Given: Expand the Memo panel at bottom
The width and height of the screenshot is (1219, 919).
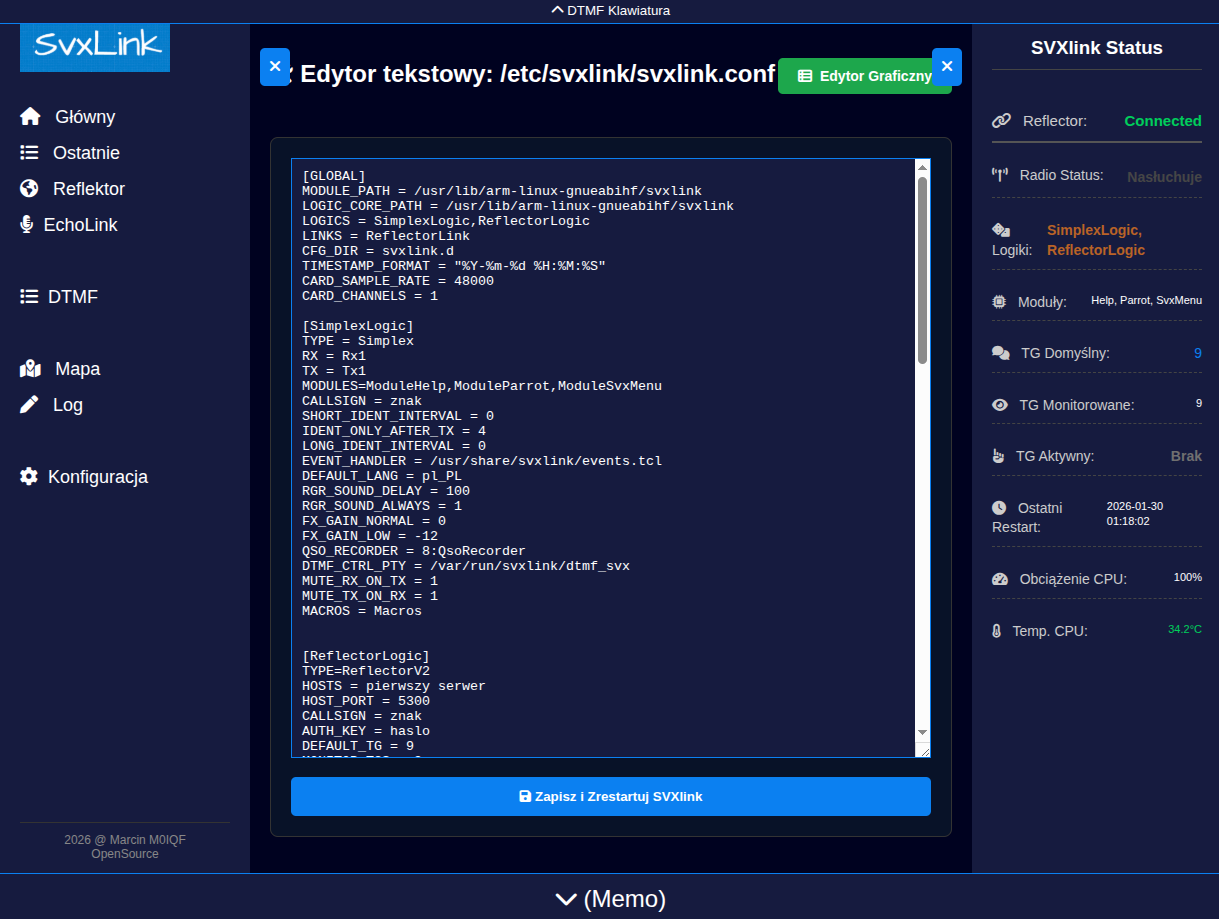Looking at the screenshot, I should click(609, 899).
